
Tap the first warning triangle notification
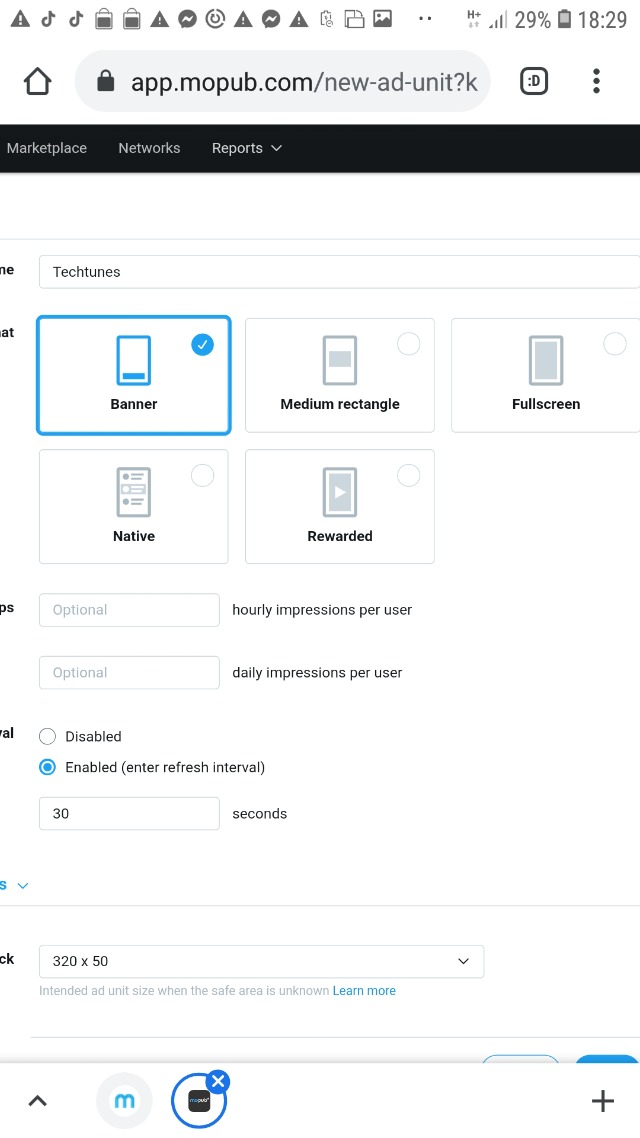pyautogui.click(x=20, y=20)
